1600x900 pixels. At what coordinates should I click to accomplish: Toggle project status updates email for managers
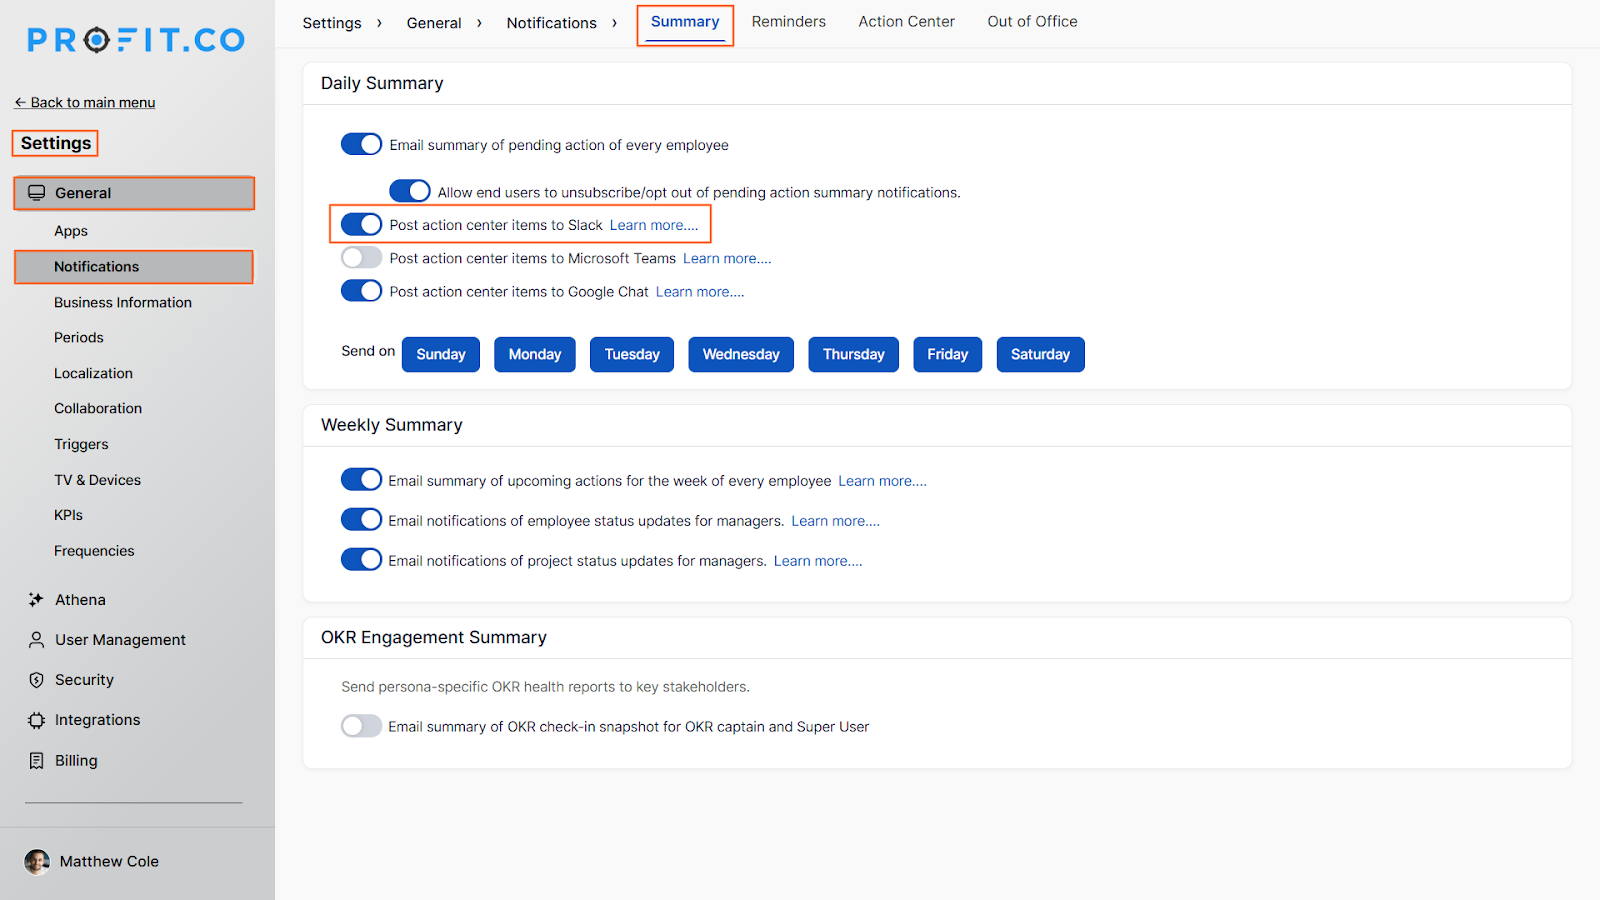pyautogui.click(x=361, y=560)
